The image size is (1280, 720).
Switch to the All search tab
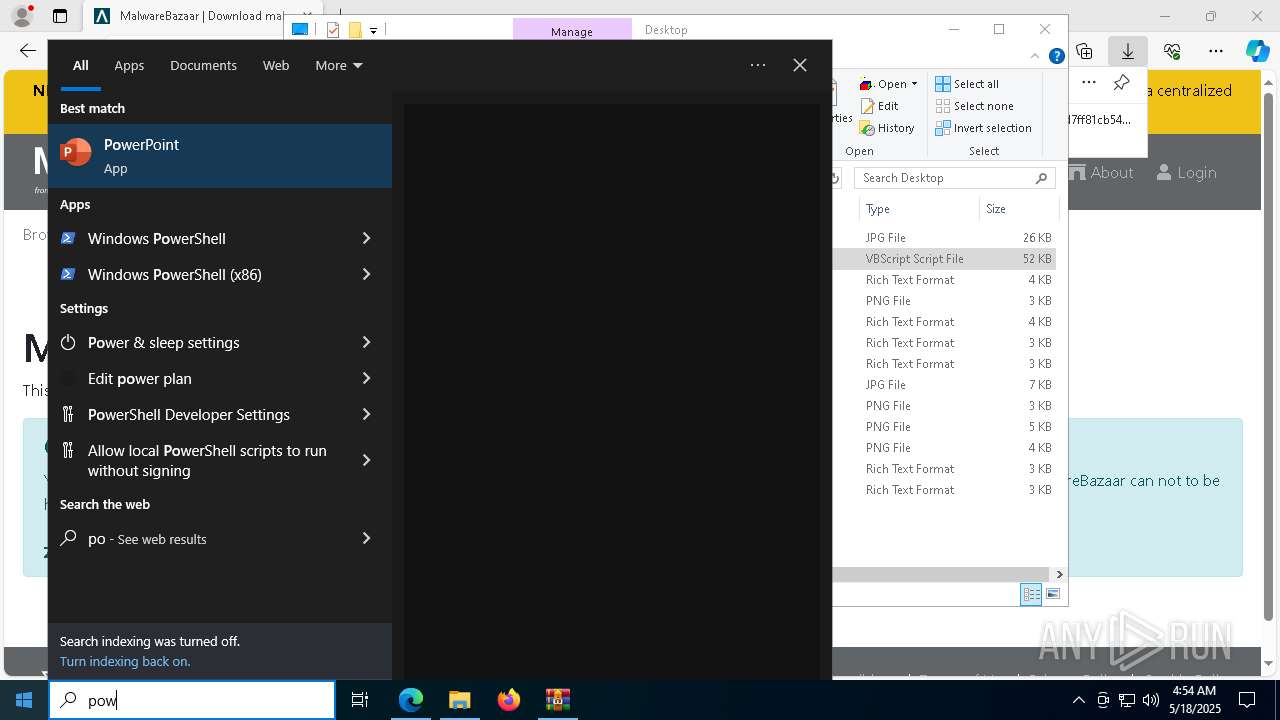point(81,65)
